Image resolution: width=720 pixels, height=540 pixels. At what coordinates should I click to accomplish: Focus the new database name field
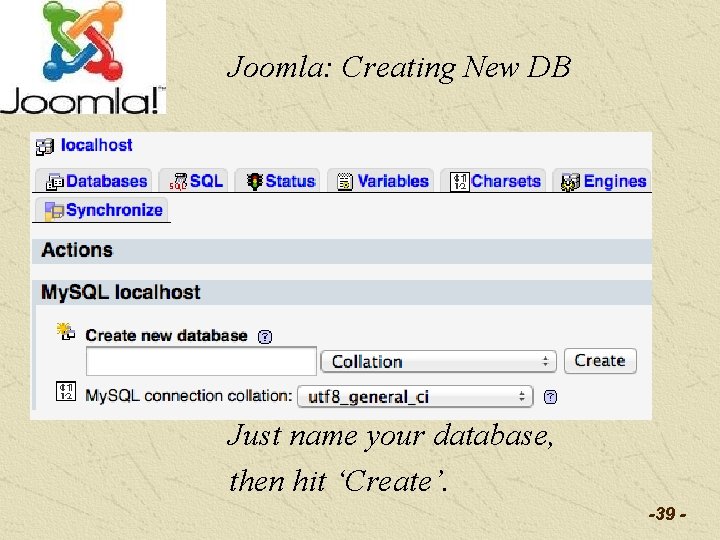point(201,361)
